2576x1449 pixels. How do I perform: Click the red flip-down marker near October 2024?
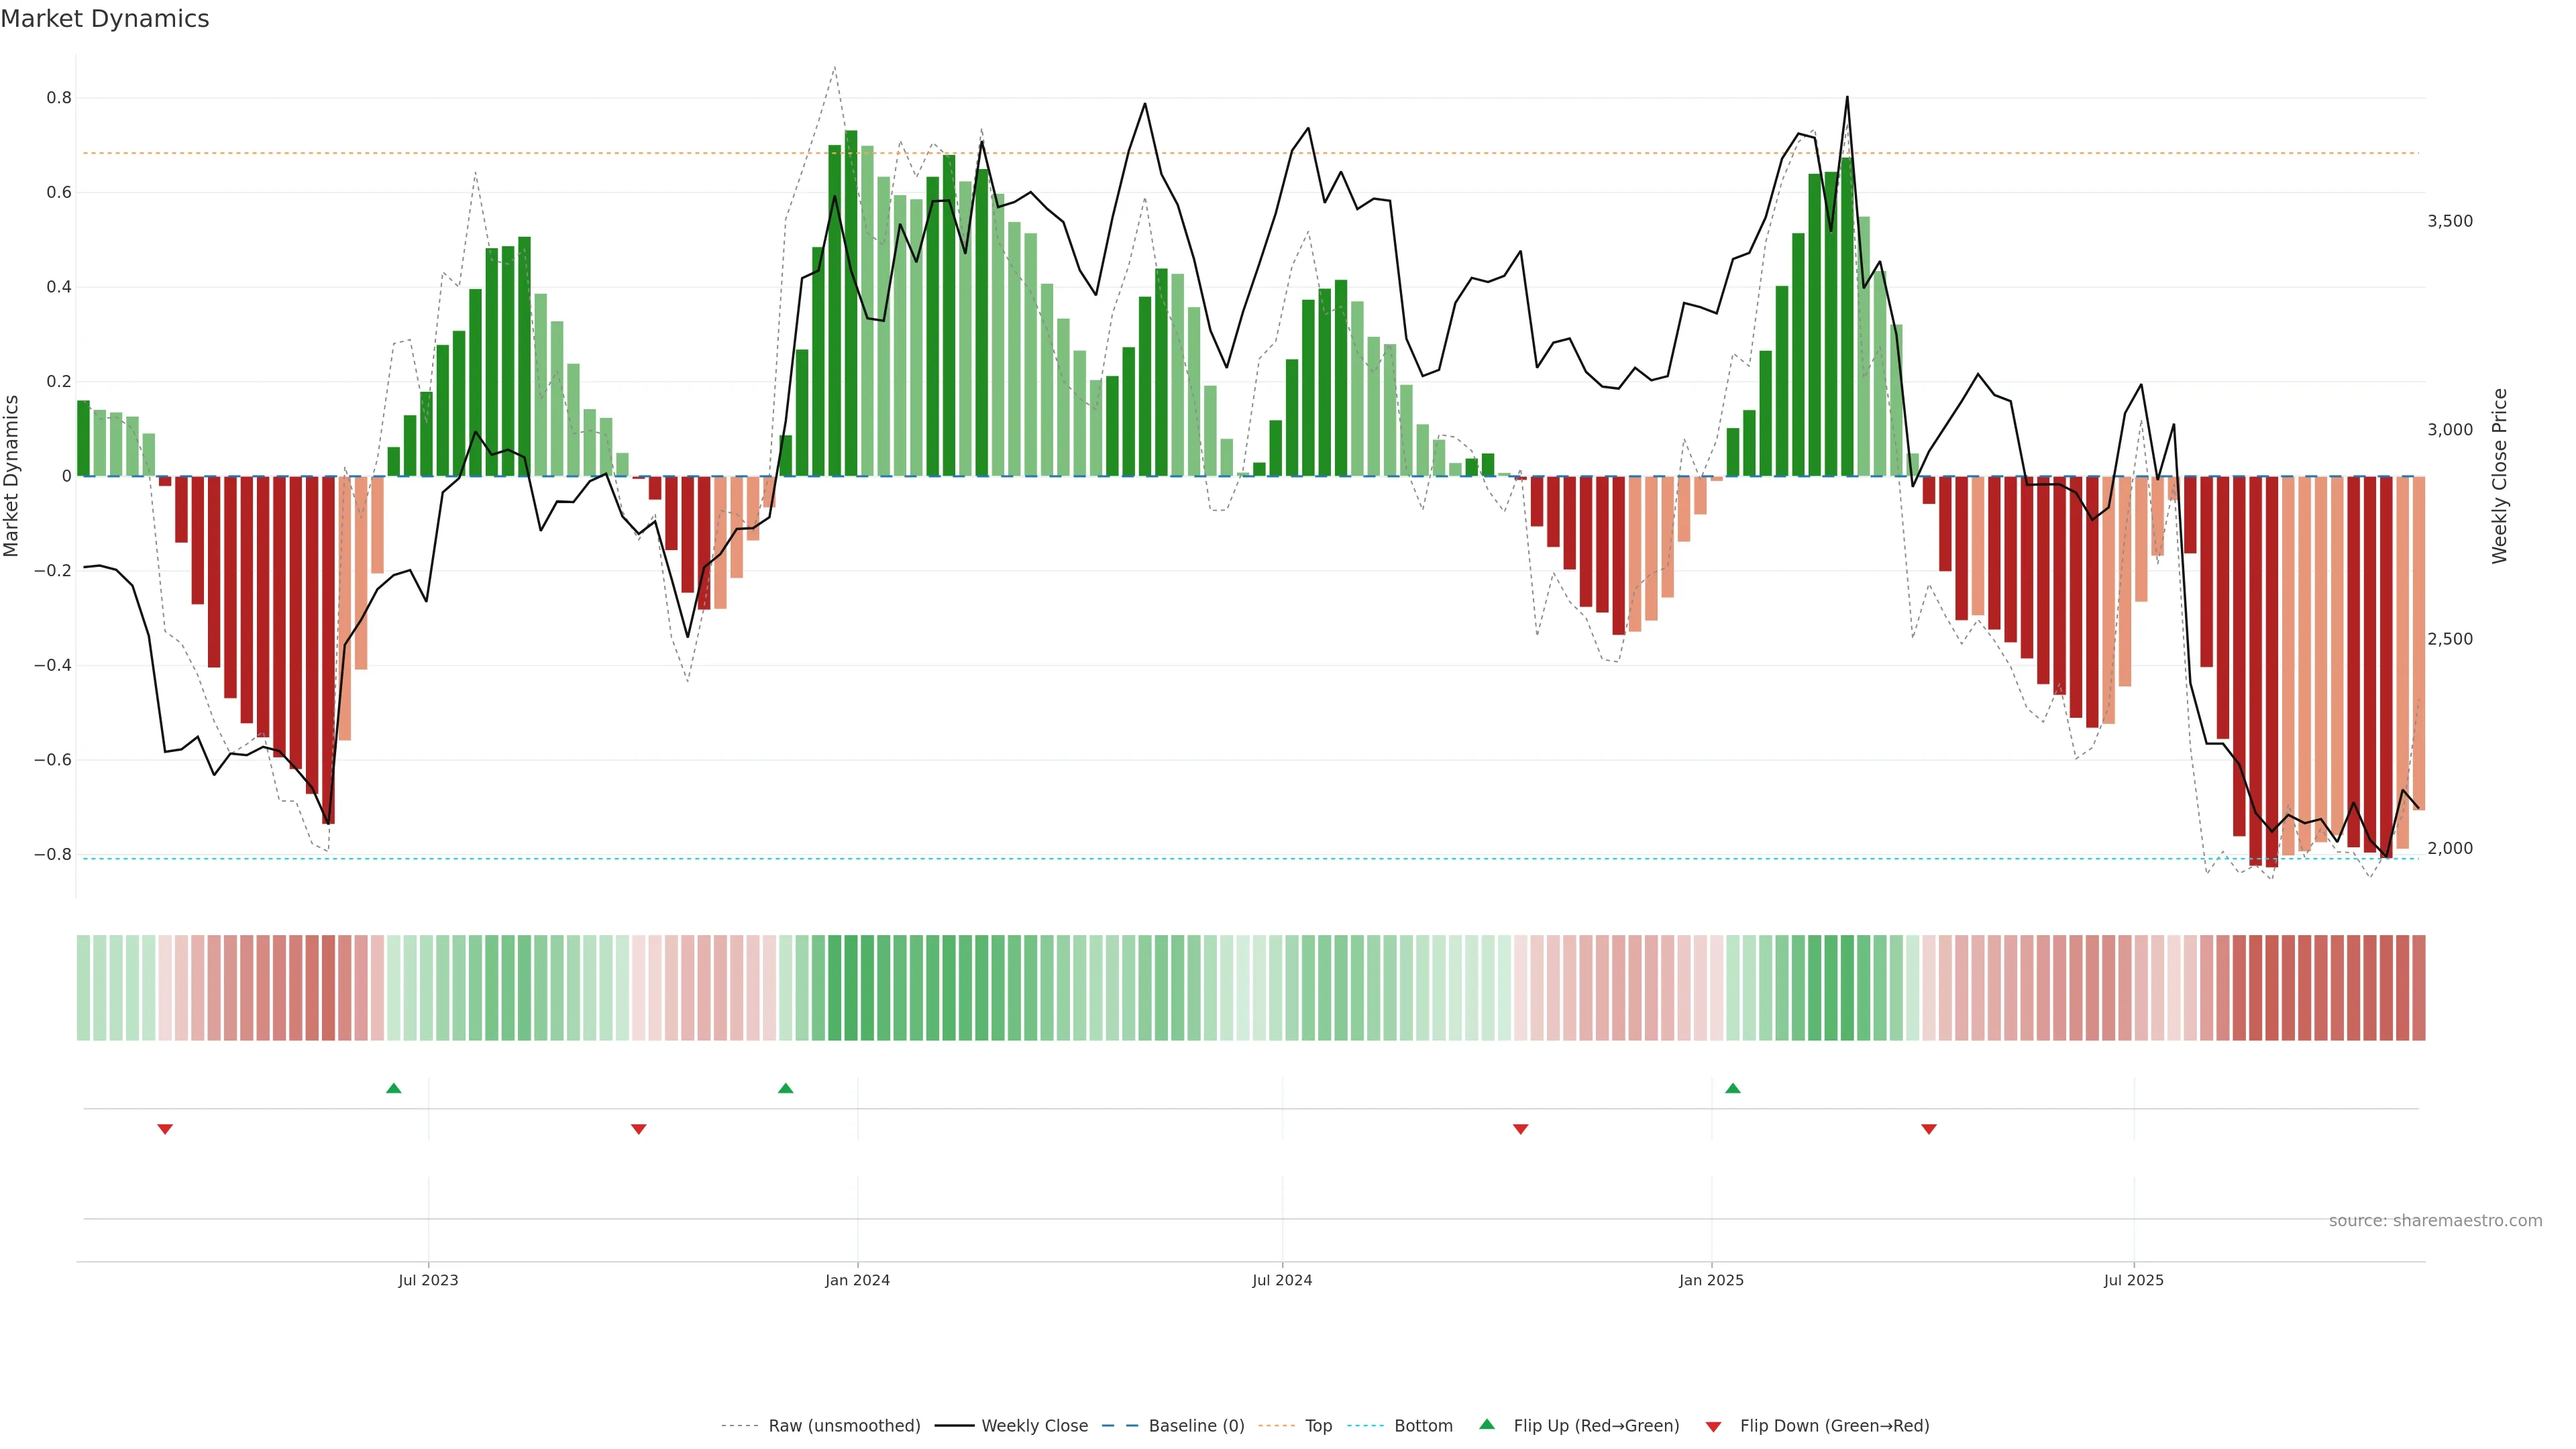pos(1521,1129)
